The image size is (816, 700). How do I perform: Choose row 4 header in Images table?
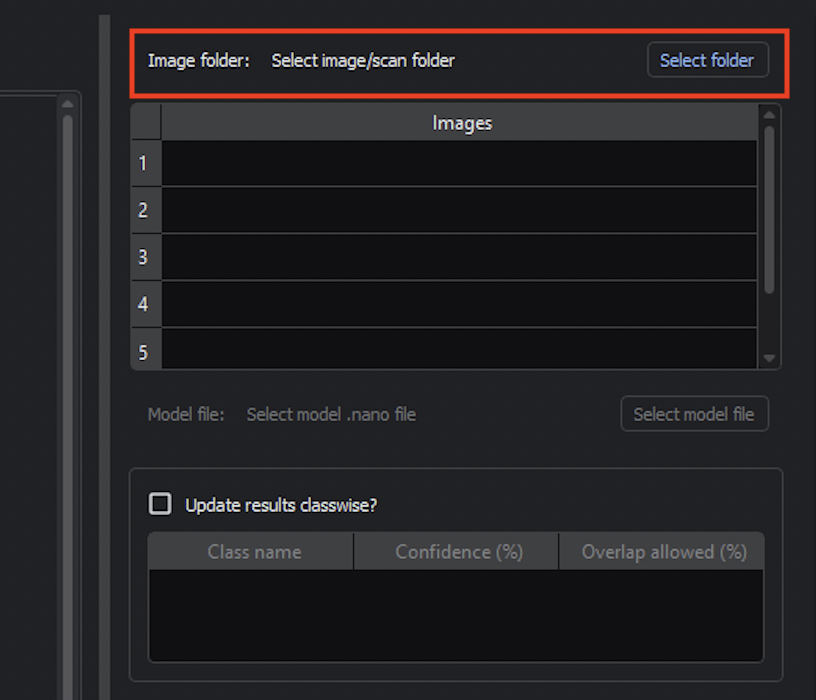tap(145, 304)
